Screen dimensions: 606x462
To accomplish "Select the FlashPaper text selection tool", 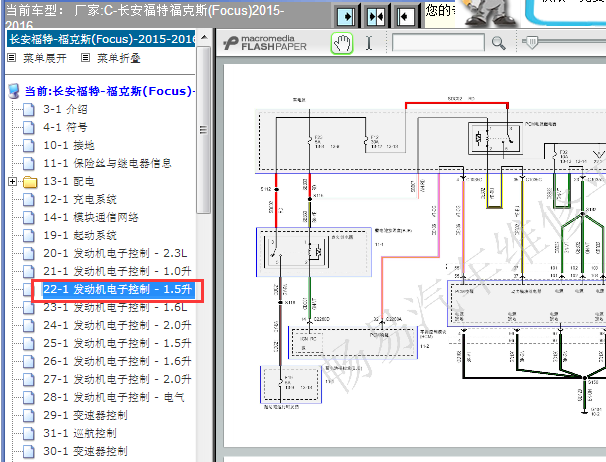I will (369, 43).
